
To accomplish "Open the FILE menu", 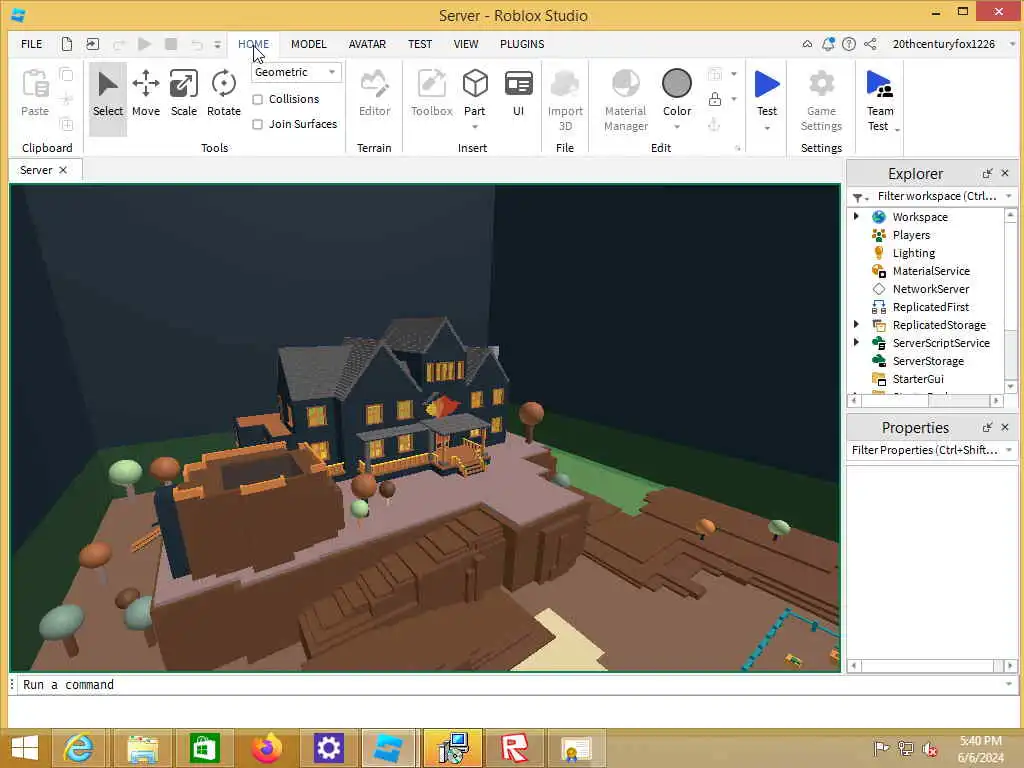I will pos(31,44).
